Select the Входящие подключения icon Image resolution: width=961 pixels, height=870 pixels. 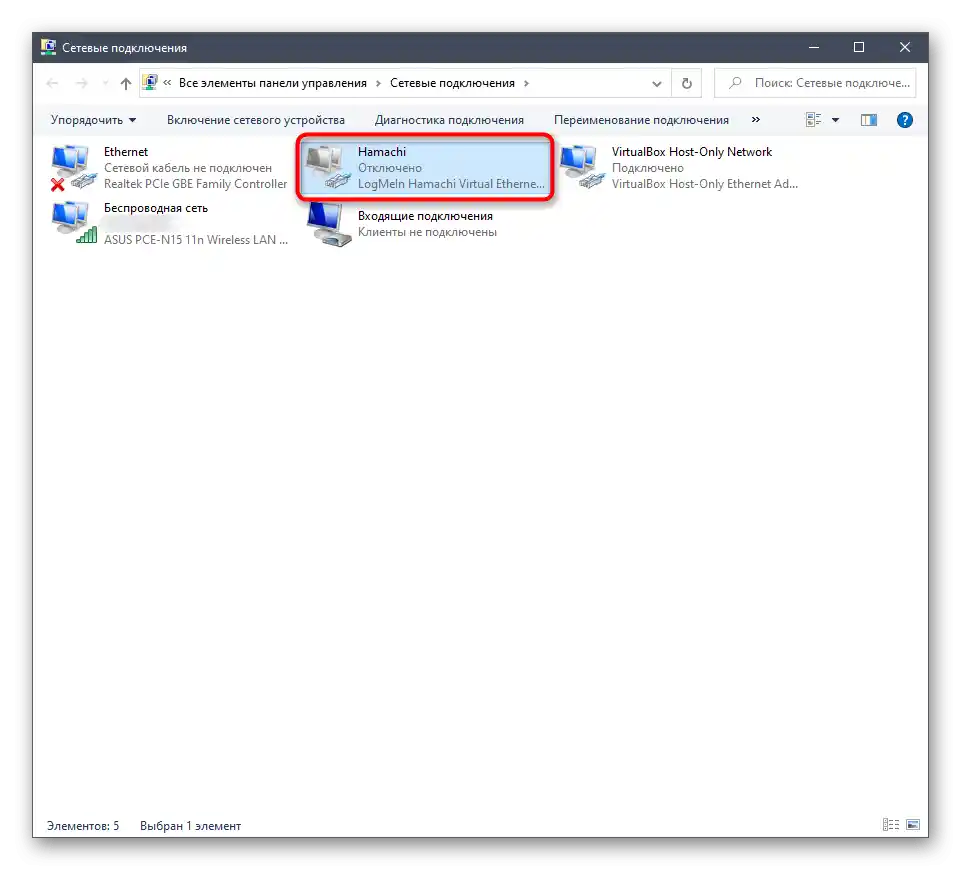click(329, 224)
